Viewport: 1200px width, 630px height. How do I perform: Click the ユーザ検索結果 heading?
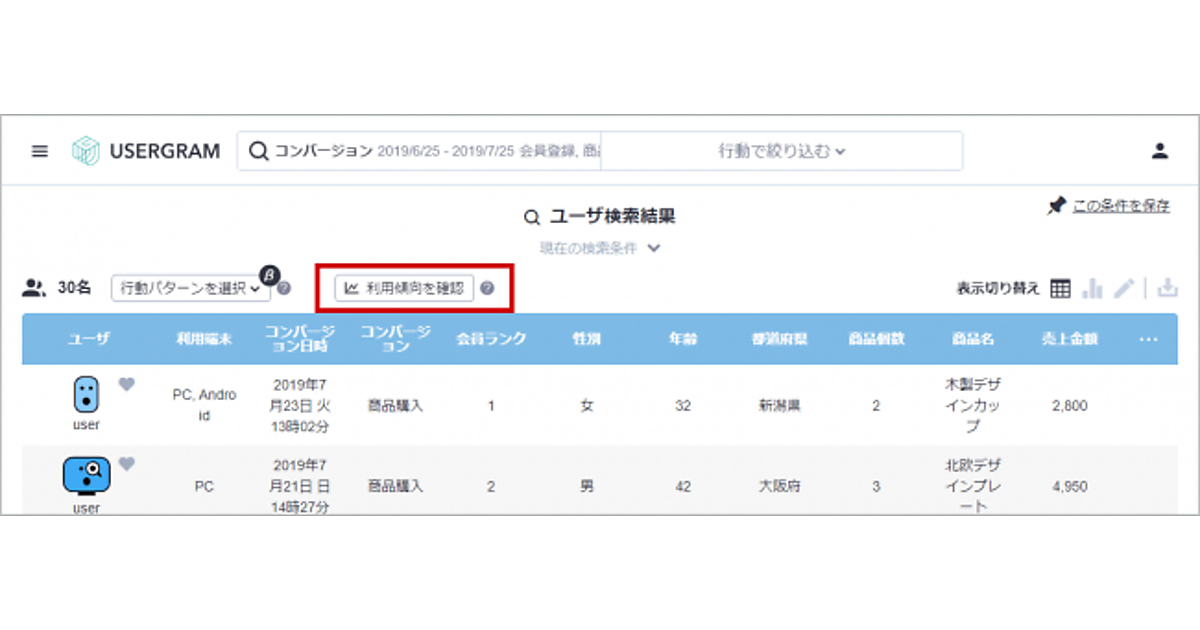[613, 217]
